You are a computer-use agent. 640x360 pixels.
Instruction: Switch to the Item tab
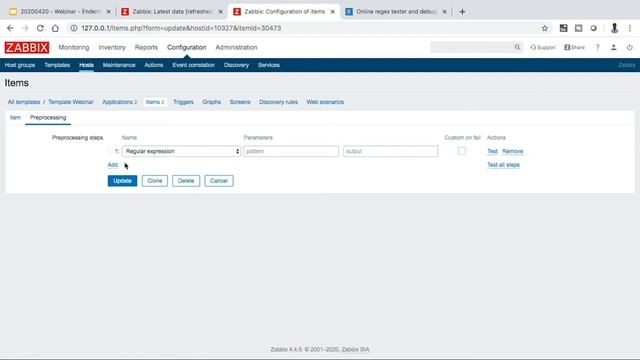click(15, 118)
